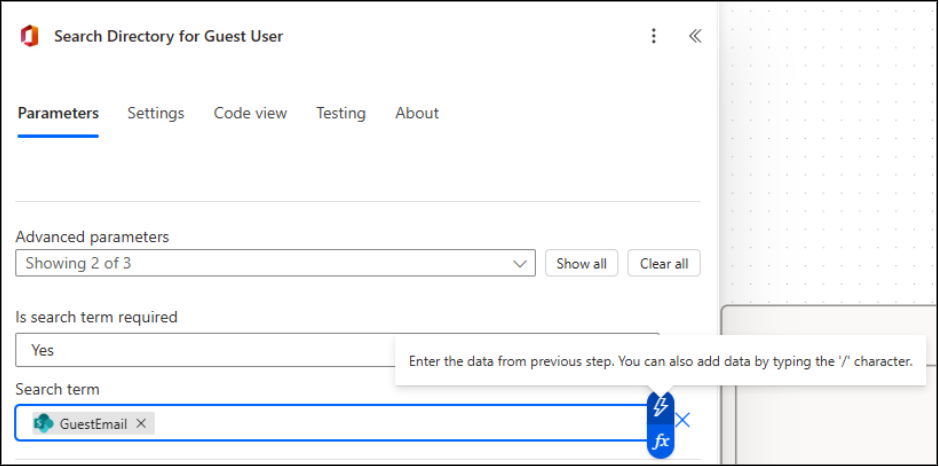Remove the Search term parameter with blue X
The height and width of the screenshot is (466, 939).
tap(683, 420)
